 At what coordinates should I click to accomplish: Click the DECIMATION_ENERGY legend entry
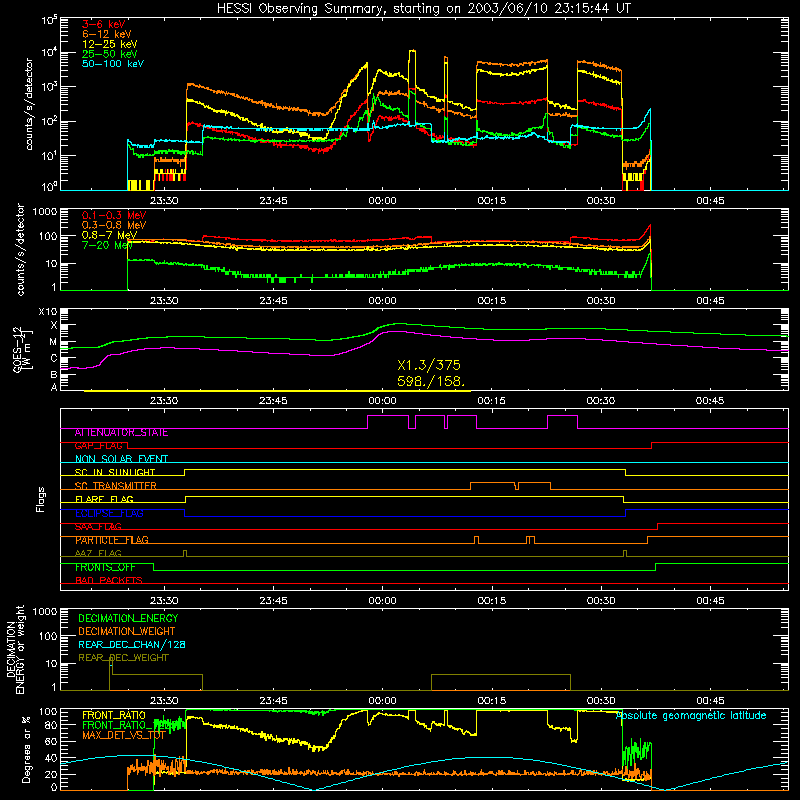click(x=128, y=618)
